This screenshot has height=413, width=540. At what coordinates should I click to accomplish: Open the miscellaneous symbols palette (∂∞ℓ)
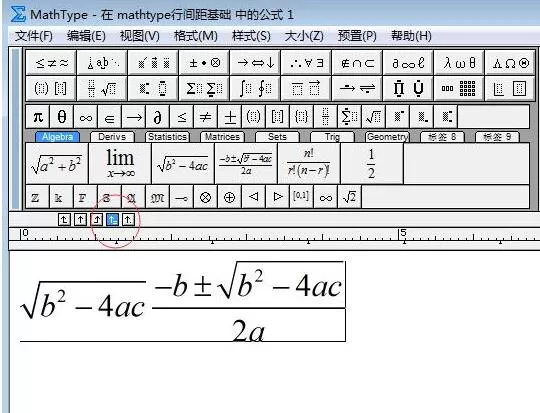(x=408, y=63)
